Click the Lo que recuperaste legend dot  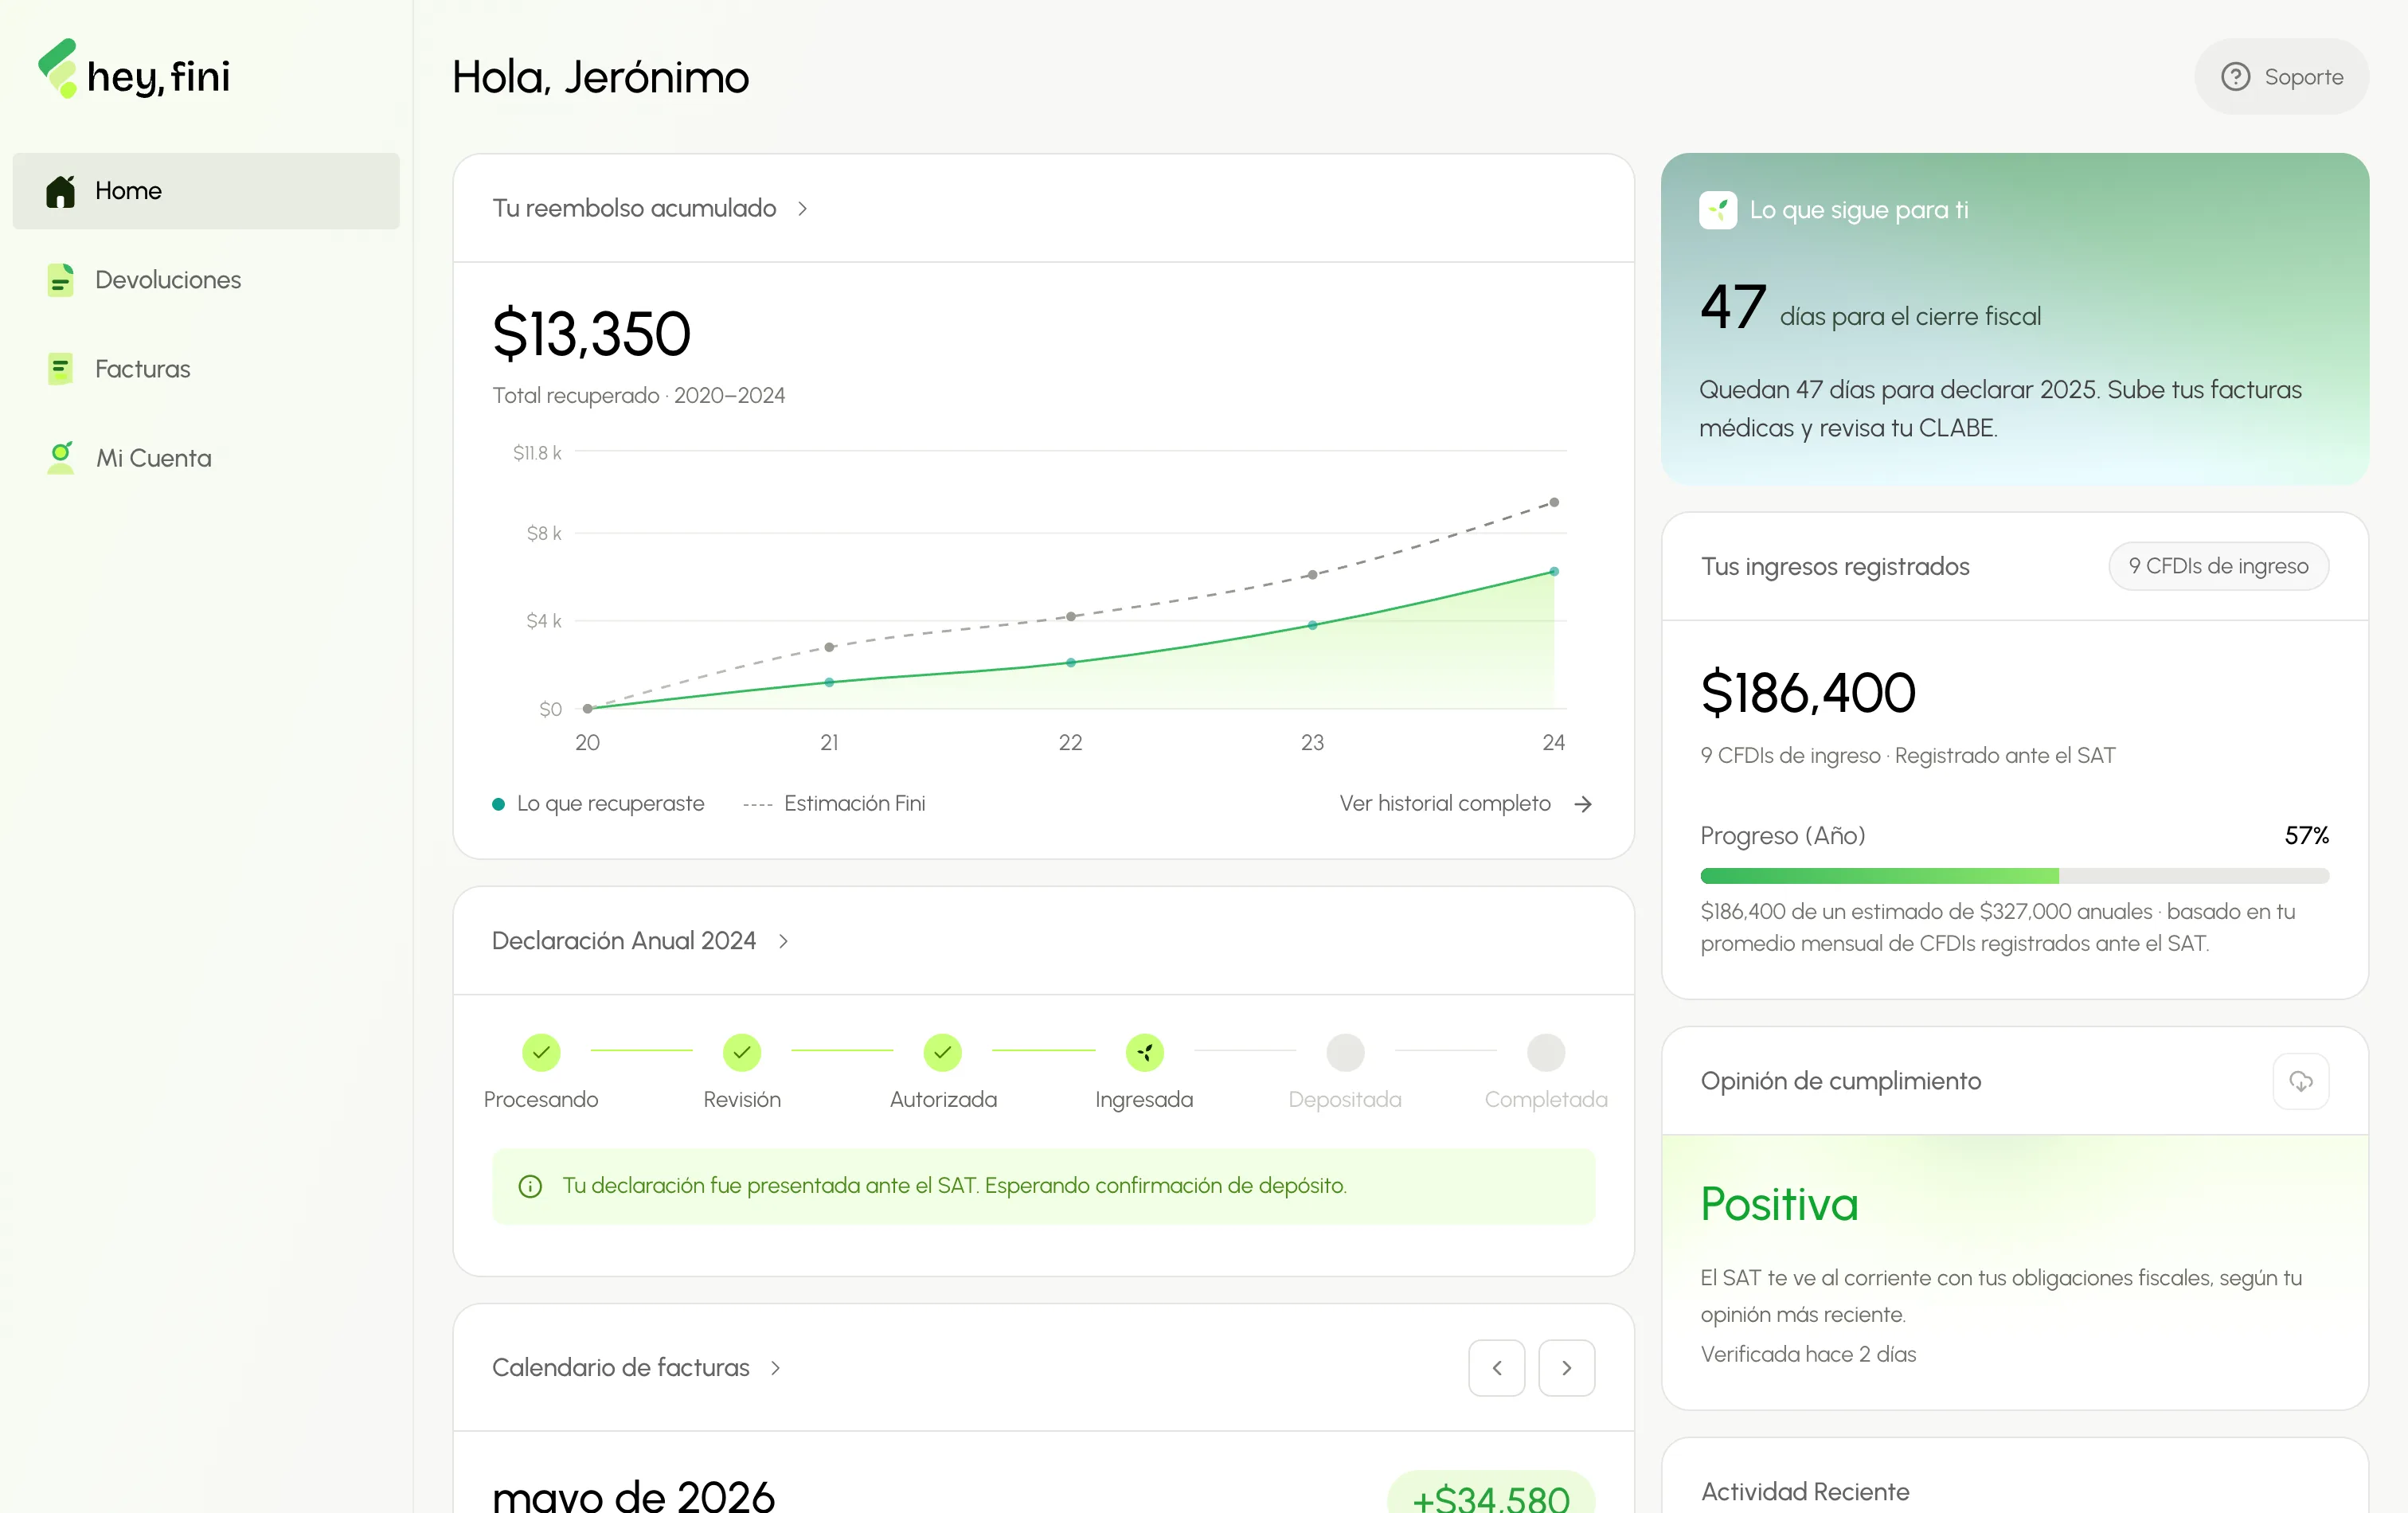498,804
